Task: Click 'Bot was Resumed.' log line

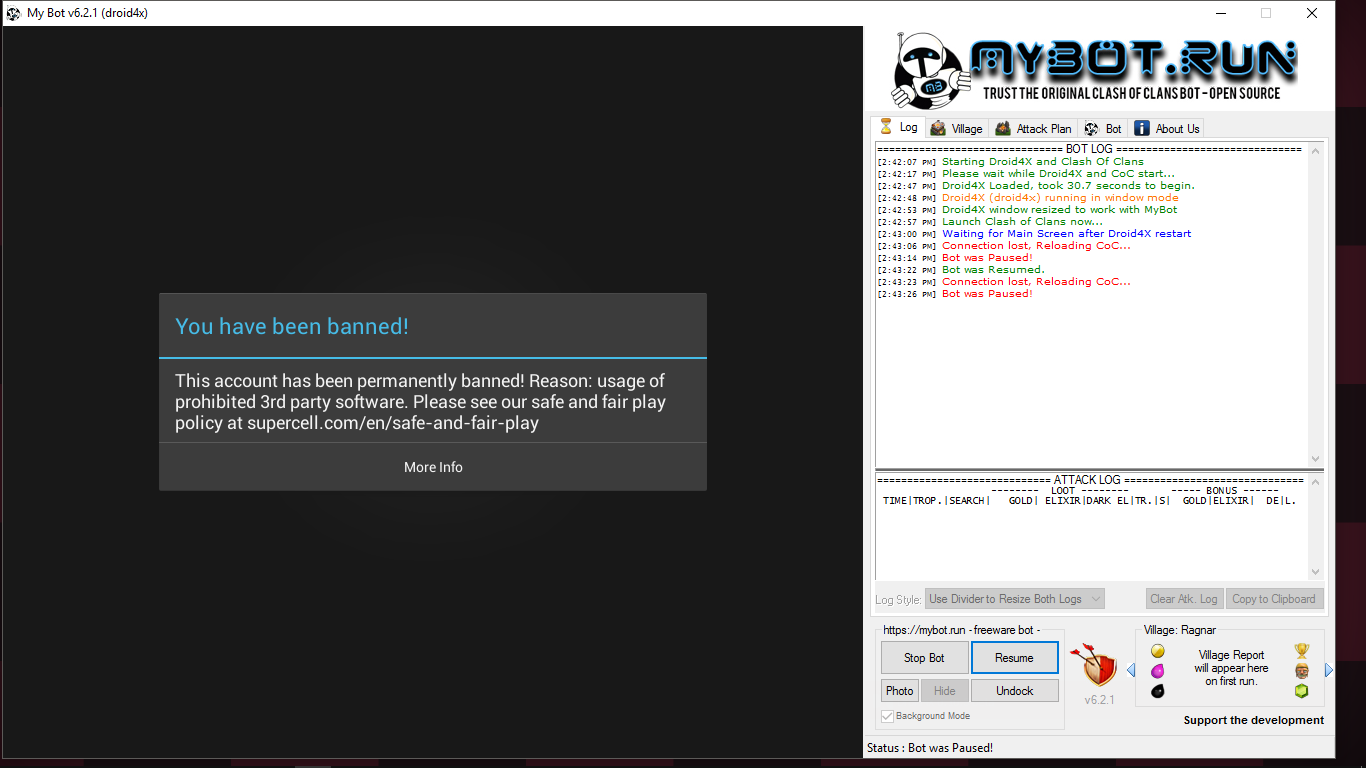Action: tap(993, 269)
